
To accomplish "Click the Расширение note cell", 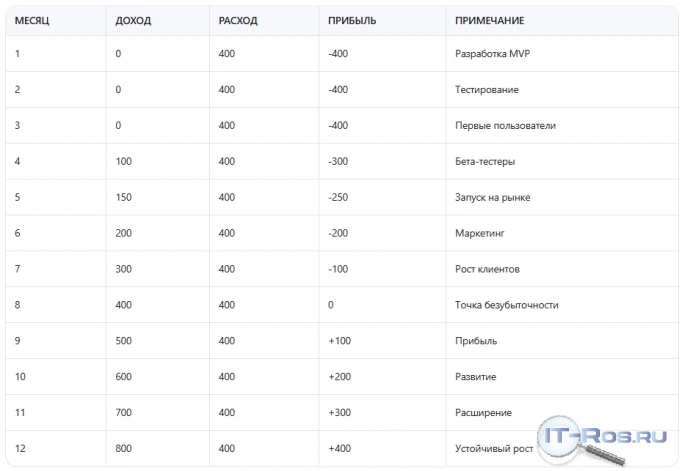I will [483, 412].
